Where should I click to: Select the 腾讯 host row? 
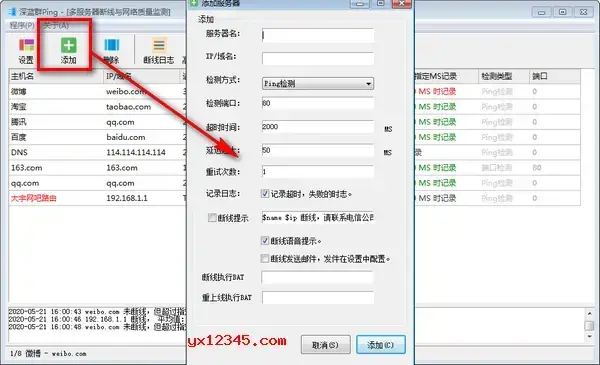pyautogui.click(x=97, y=122)
